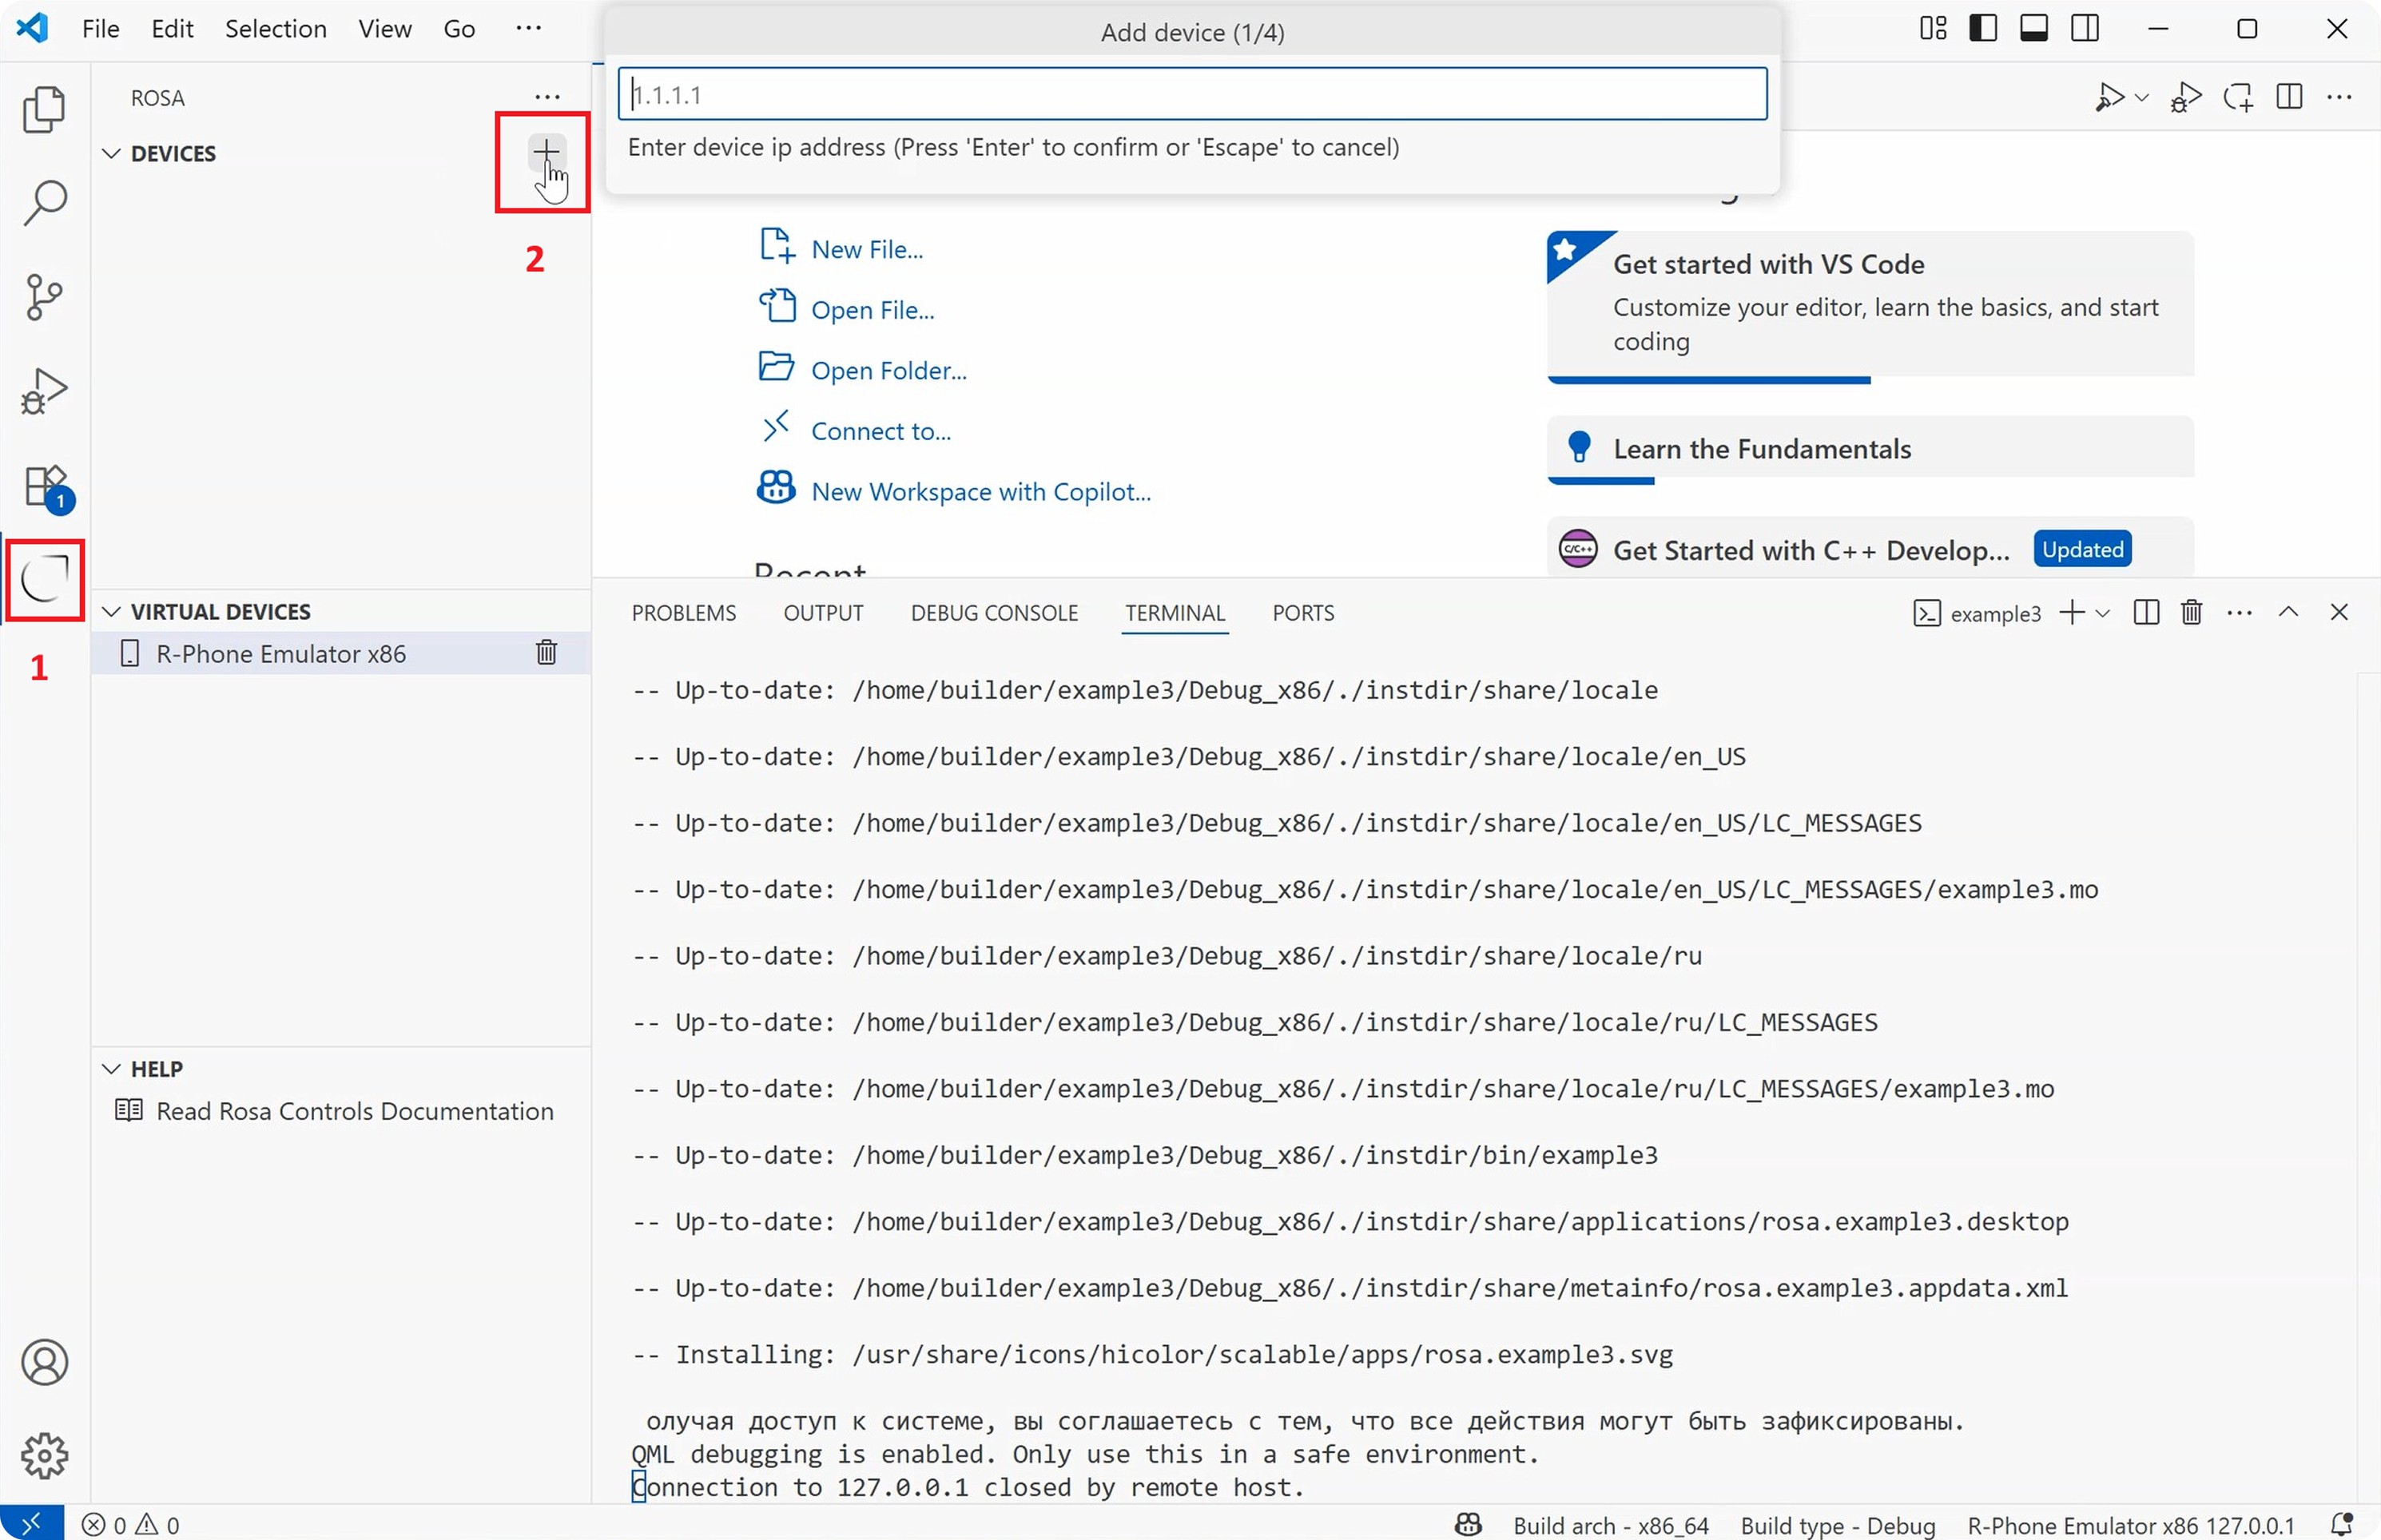The image size is (2381, 1540).
Task: Open editor more actions ellipsis
Action: [x=2339, y=97]
